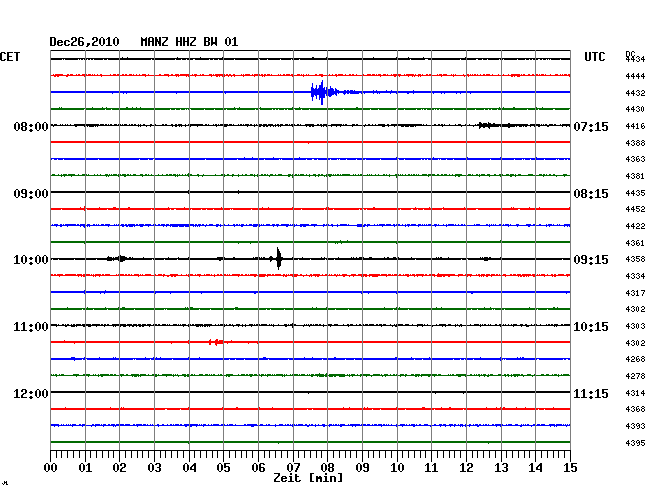Viewport: 650px width, 494px height.
Task: Click the 00 tick on the minute axis
Action: [x=51, y=467]
